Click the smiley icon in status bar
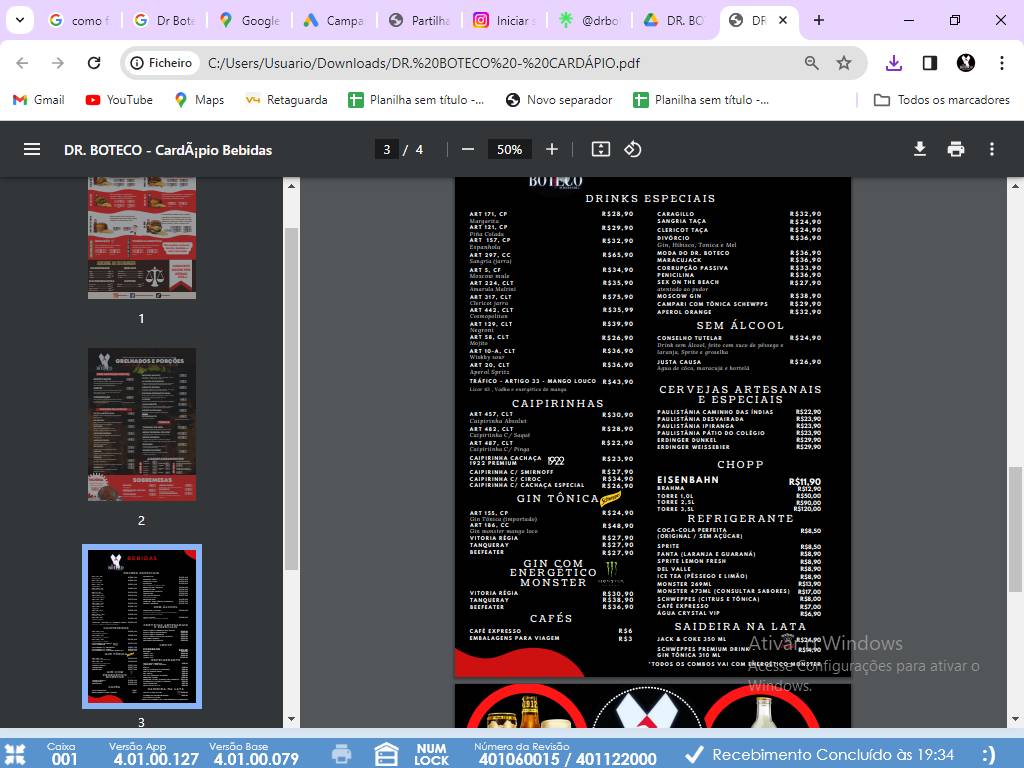1024x768 pixels. pyautogui.click(x=989, y=755)
